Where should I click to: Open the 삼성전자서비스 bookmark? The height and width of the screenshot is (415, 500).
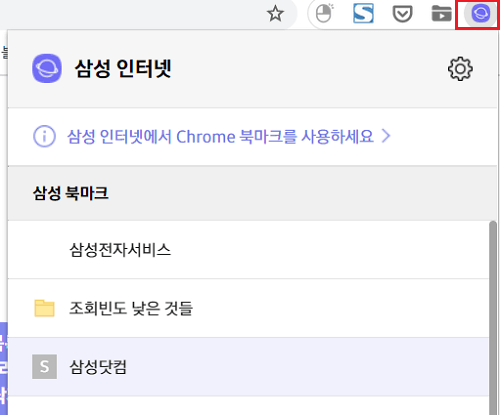point(248,250)
